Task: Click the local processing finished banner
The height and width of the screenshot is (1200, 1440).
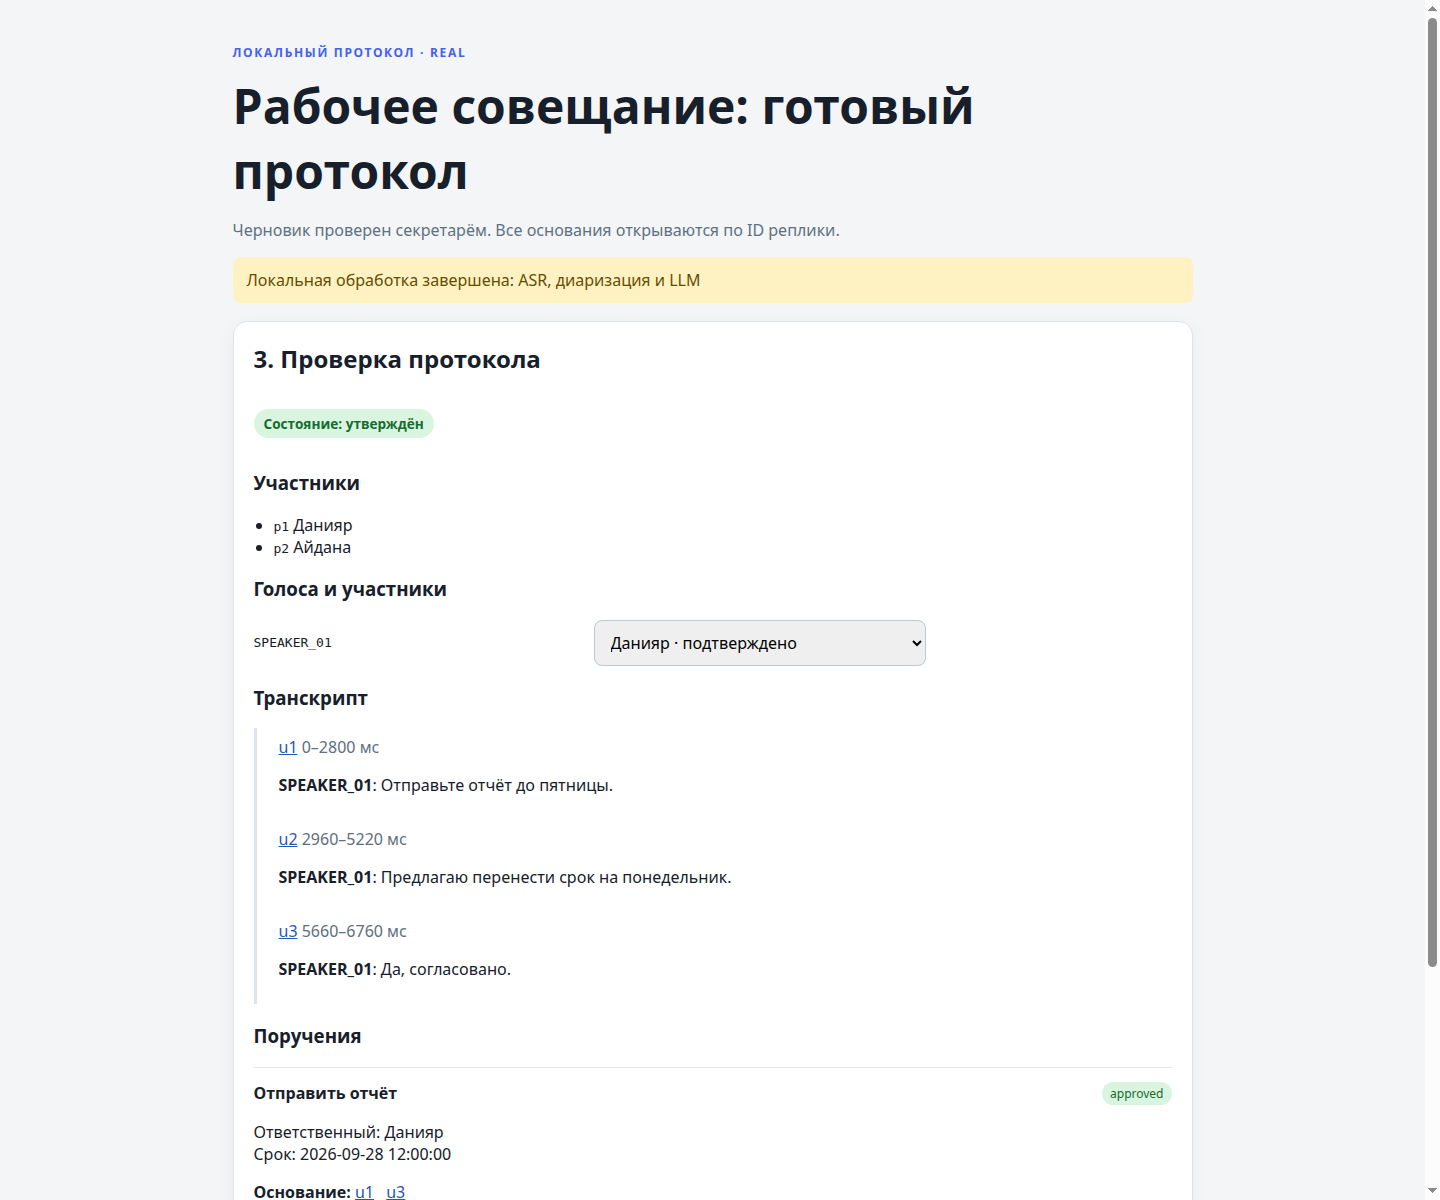Action: 713,280
